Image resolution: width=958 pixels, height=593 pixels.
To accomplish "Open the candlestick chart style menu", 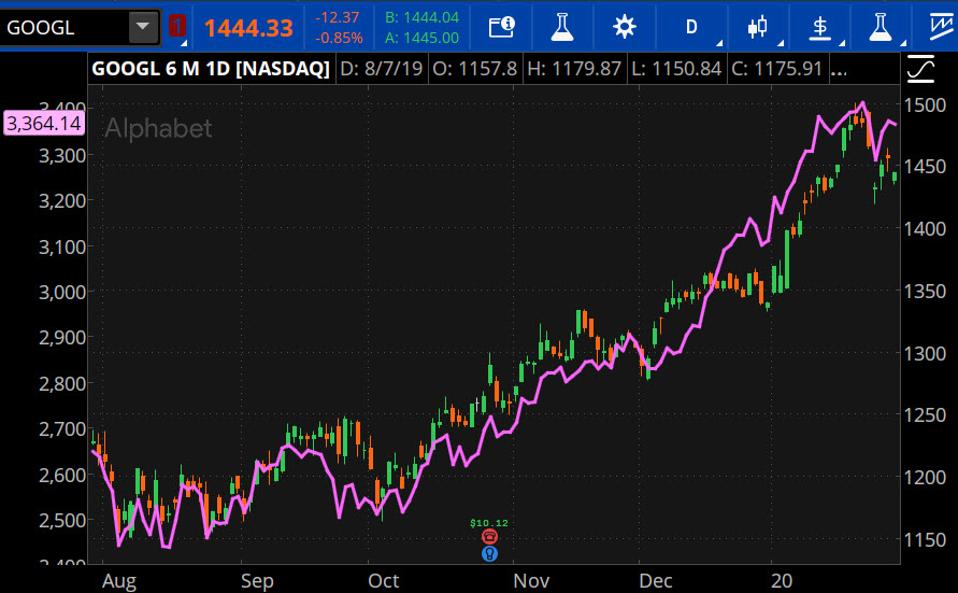I will tap(758, 27).
